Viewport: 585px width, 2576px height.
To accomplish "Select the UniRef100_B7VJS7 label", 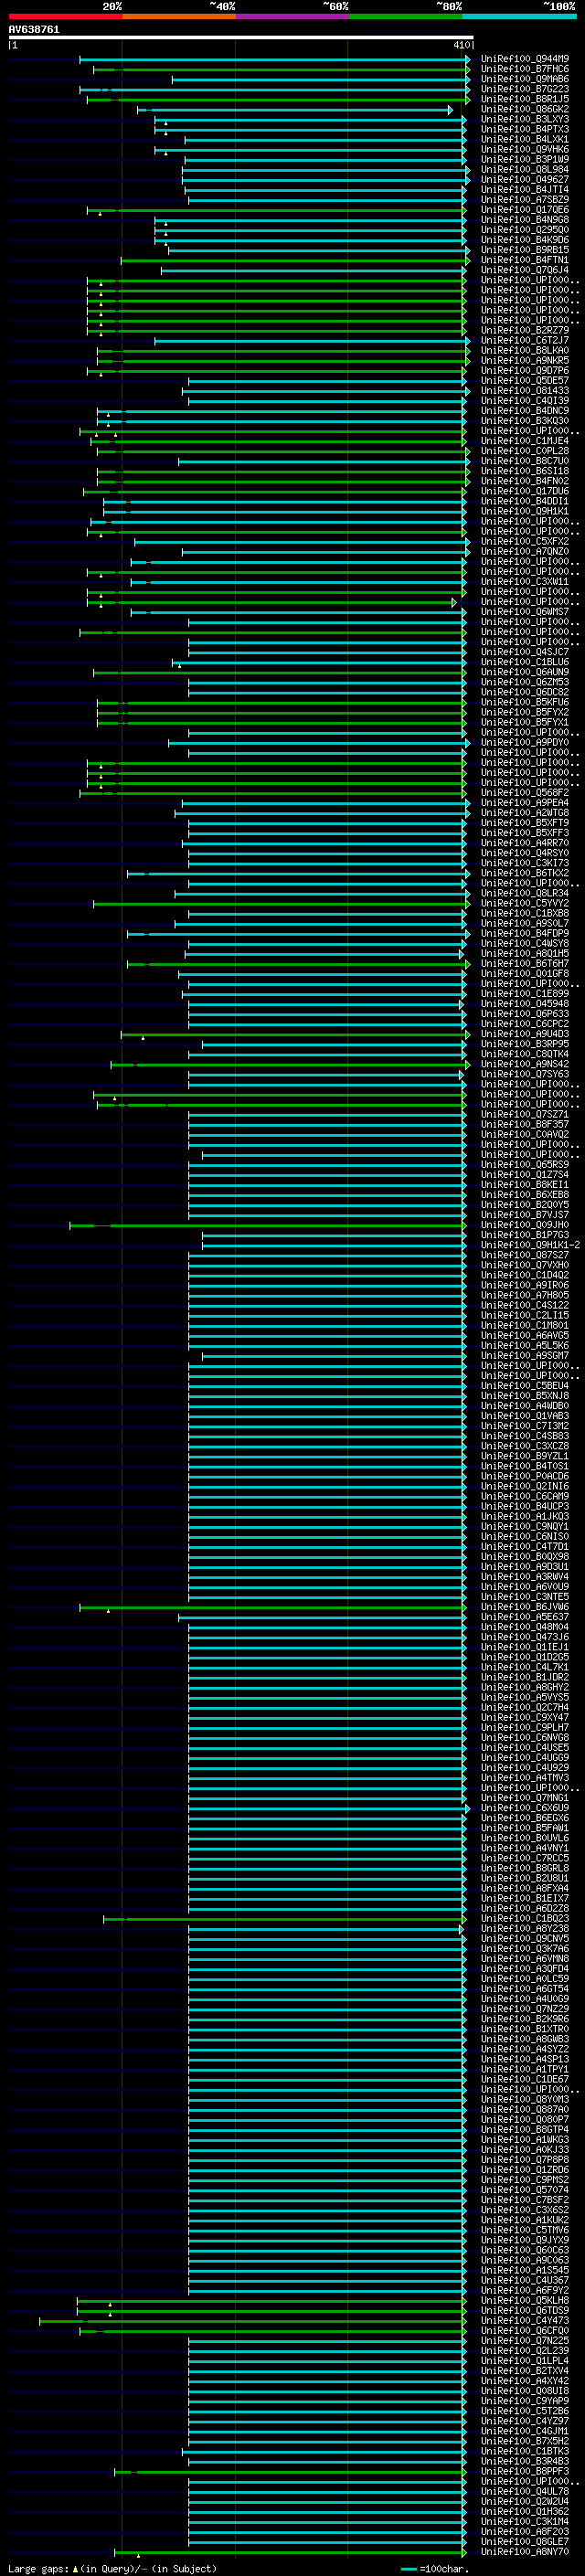I will [525, 1215].
